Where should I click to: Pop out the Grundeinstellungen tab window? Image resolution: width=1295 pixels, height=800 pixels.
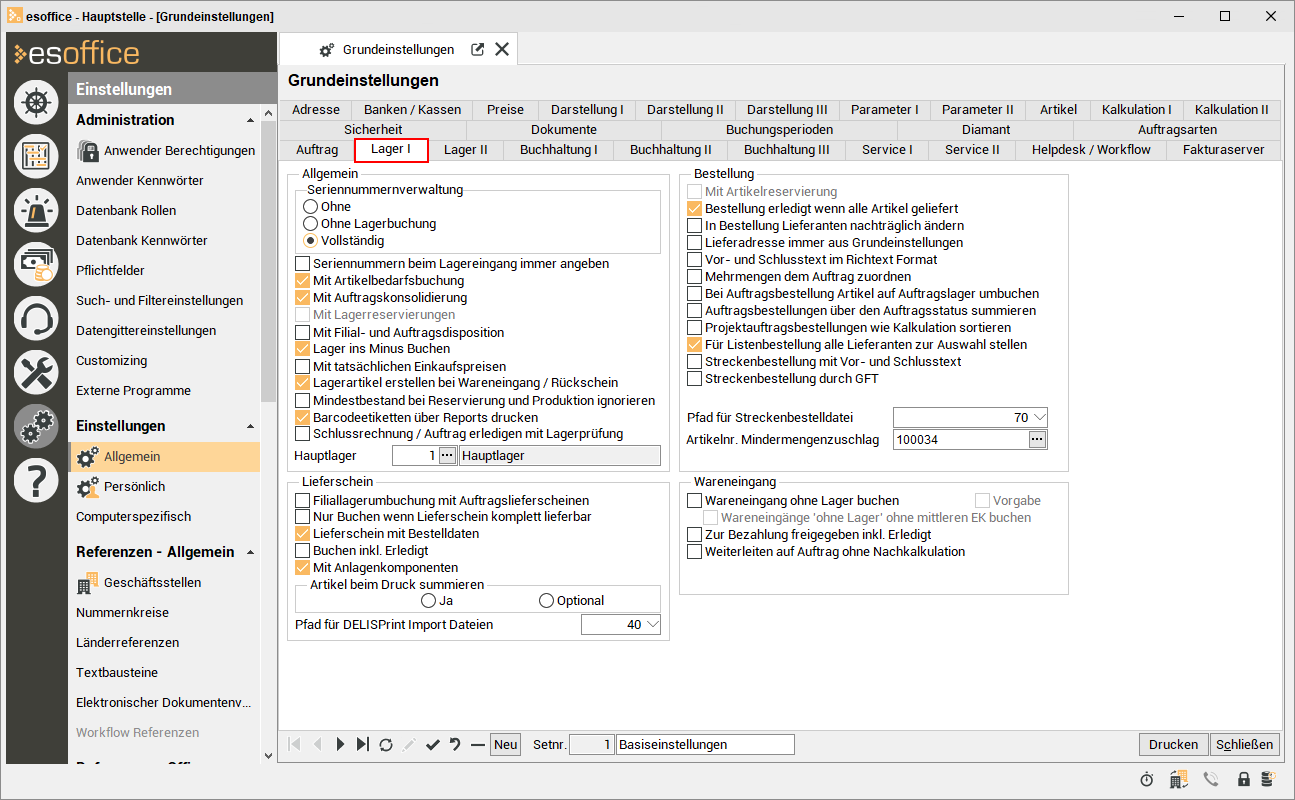[478, 49]
